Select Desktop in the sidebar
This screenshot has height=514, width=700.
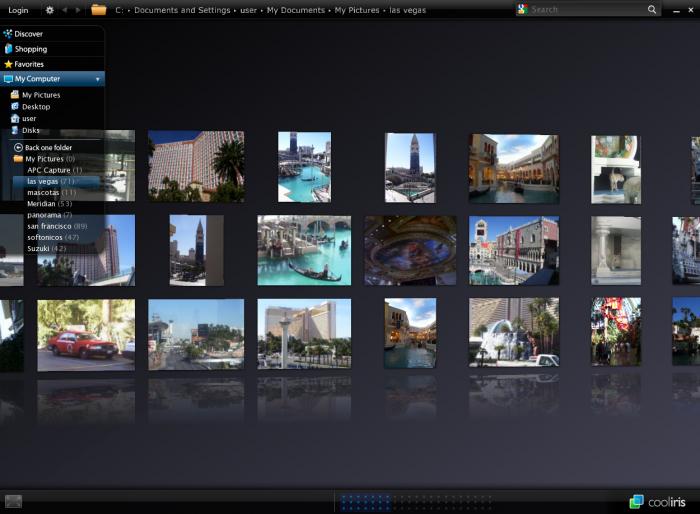click(35, 107)
